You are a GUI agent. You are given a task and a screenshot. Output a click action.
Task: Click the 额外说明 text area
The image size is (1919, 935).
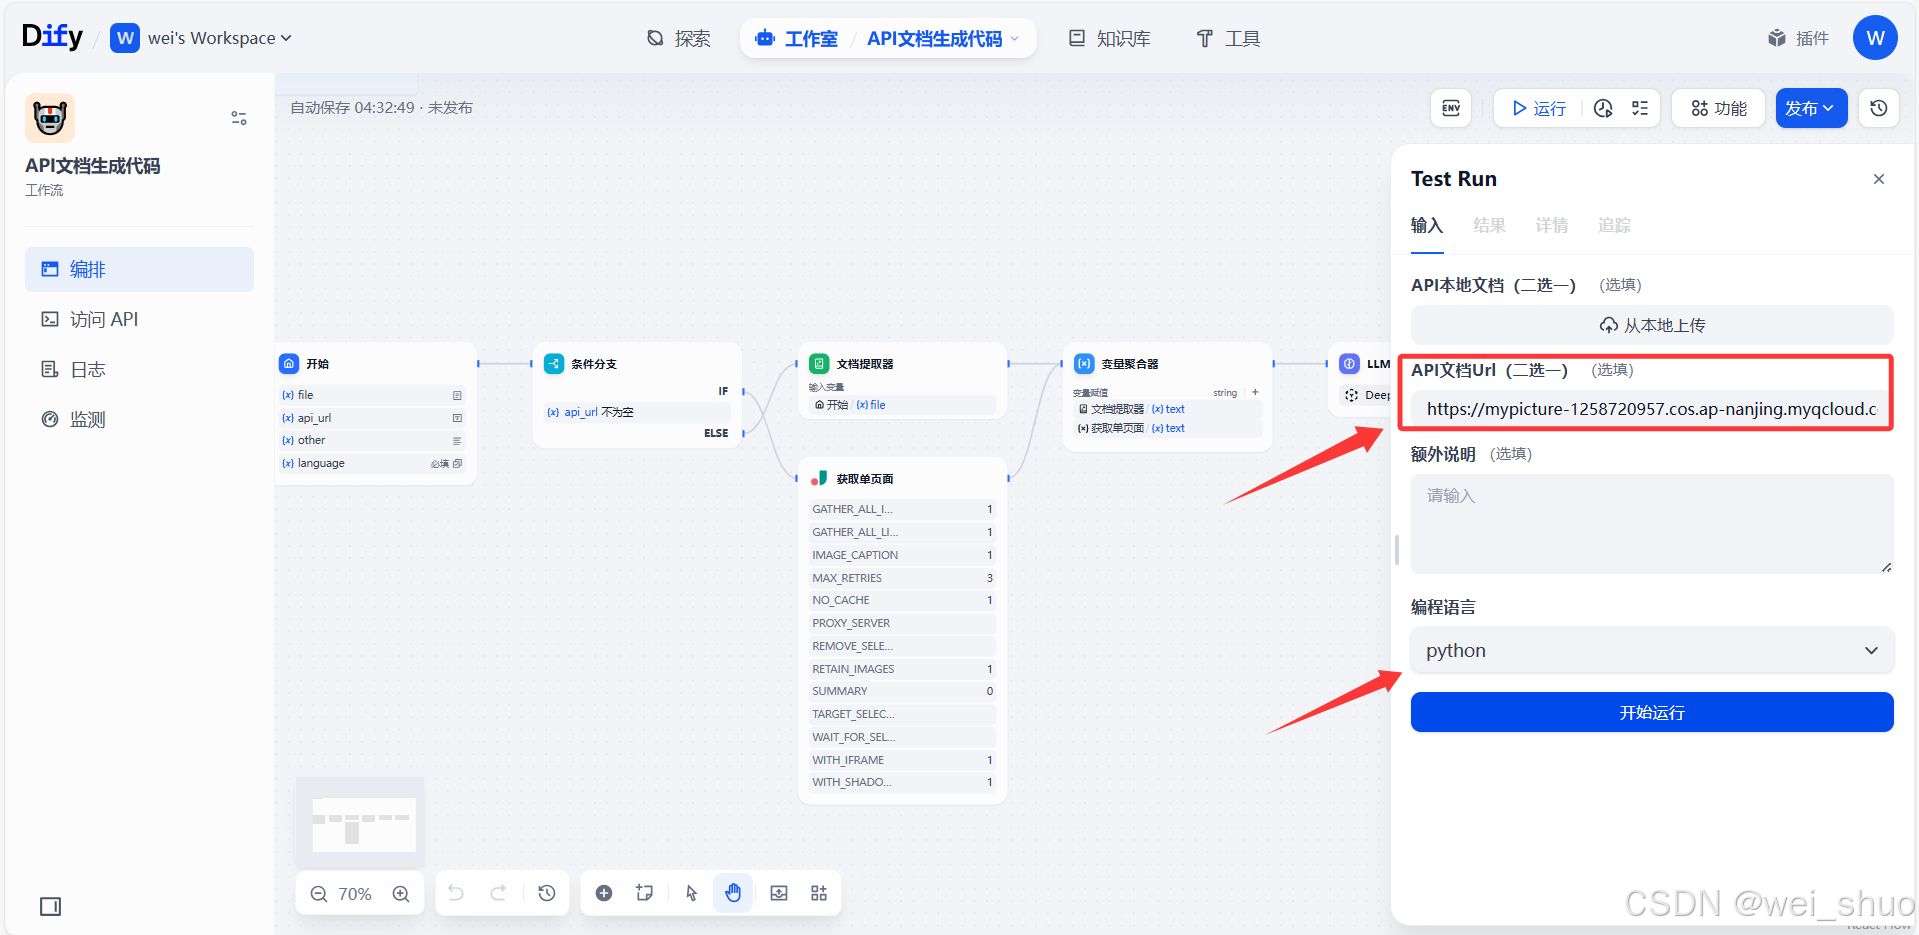1652,524
